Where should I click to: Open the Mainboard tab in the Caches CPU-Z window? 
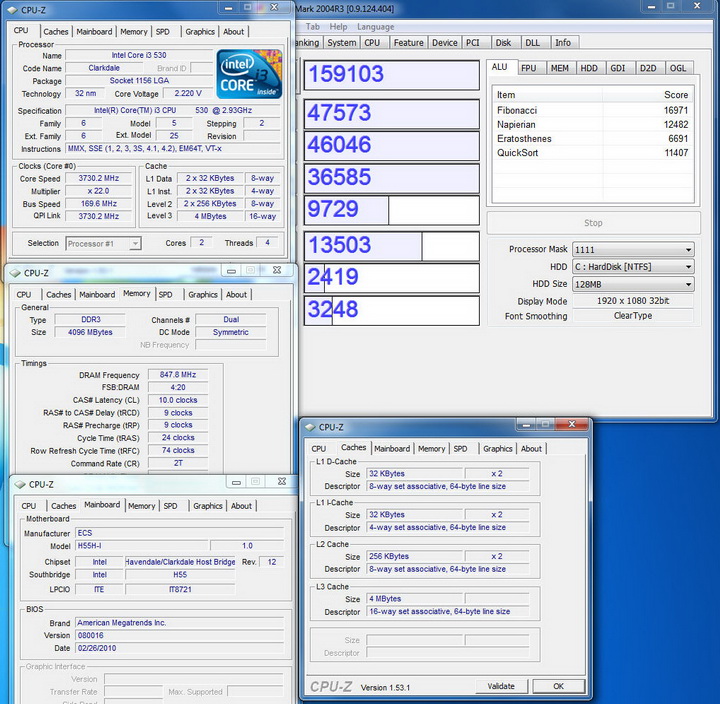click(392, 449)
